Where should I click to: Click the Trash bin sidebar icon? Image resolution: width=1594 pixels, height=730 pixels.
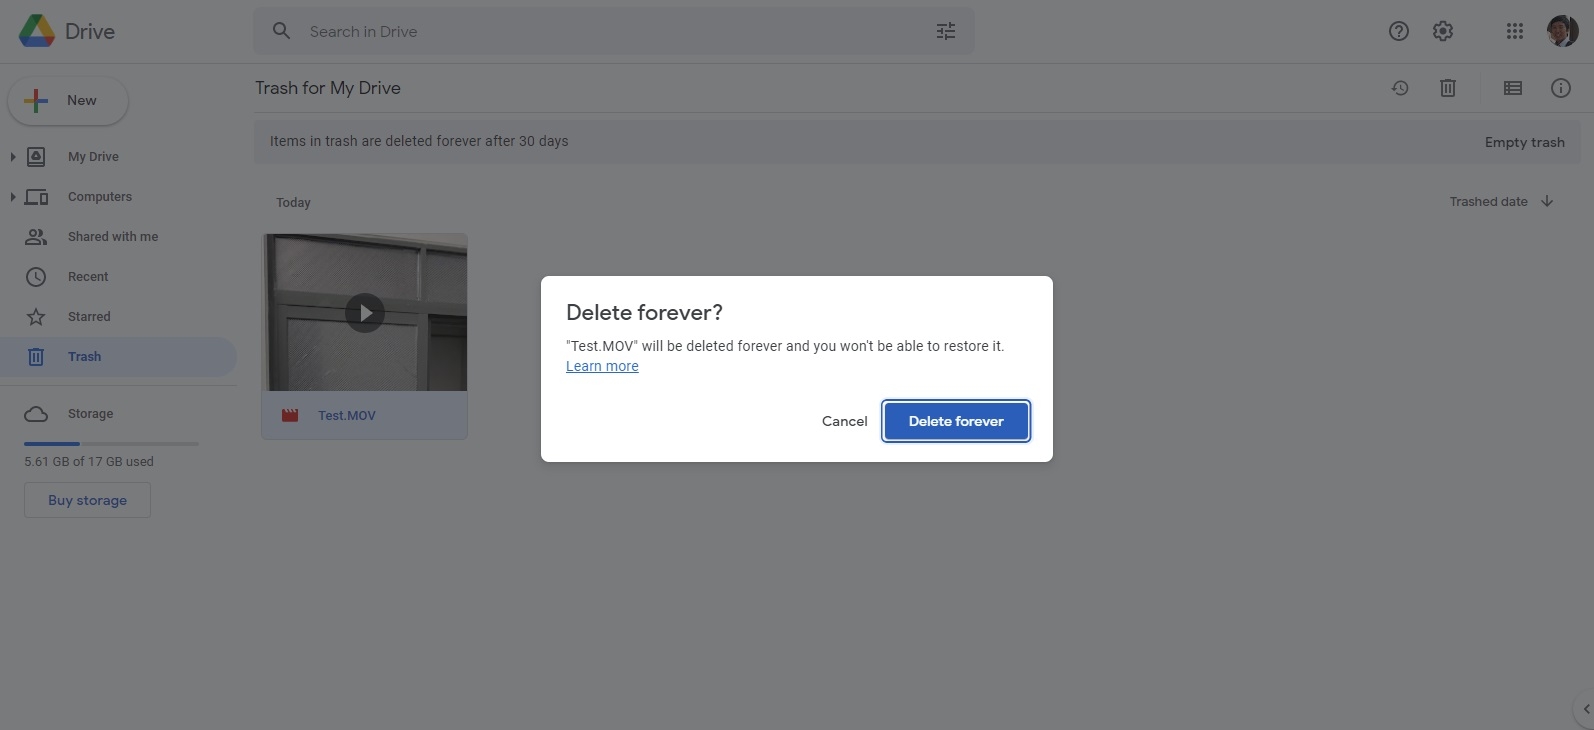click(36, 357)
